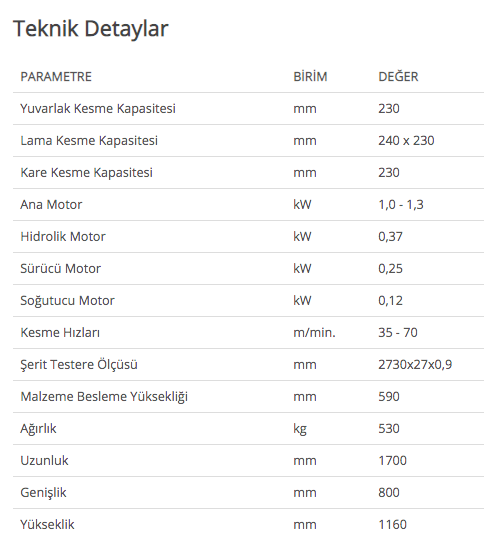The height and width of the screenshot is (548, 484).
Task: Click the blade size value 2730x27x0,9
Action: tap(415, 365)
